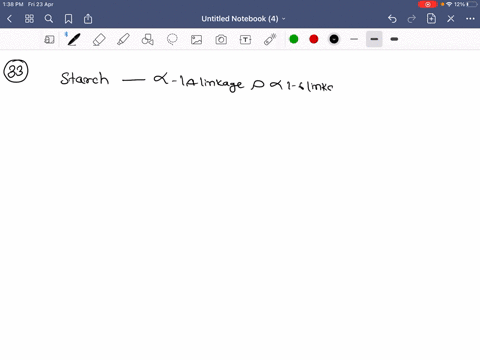Close the notebook with the X icon
The width and height of the screenshot is (480, 360).
(x=451, y=19)
